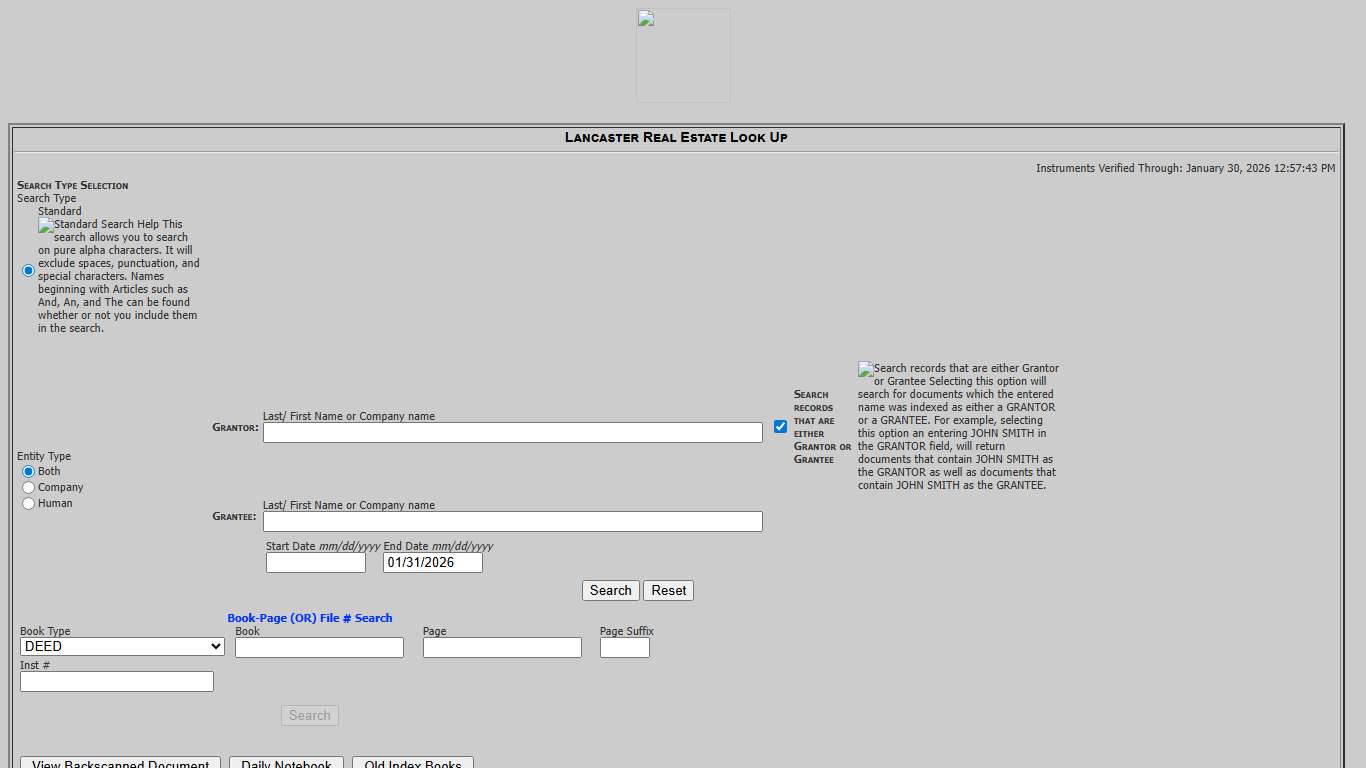Click the Grantor name input field
1366x768 pixels.
coord(512,432)
